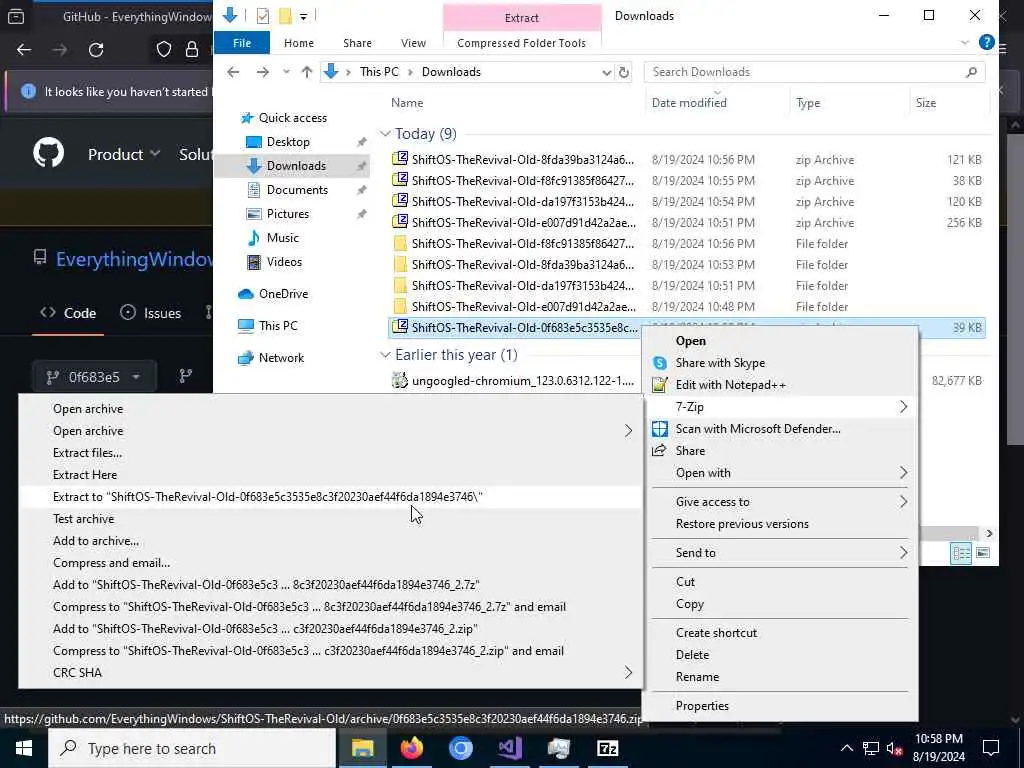
Task: Switch to the Share ribbon tab
Action: coord(357,43)
